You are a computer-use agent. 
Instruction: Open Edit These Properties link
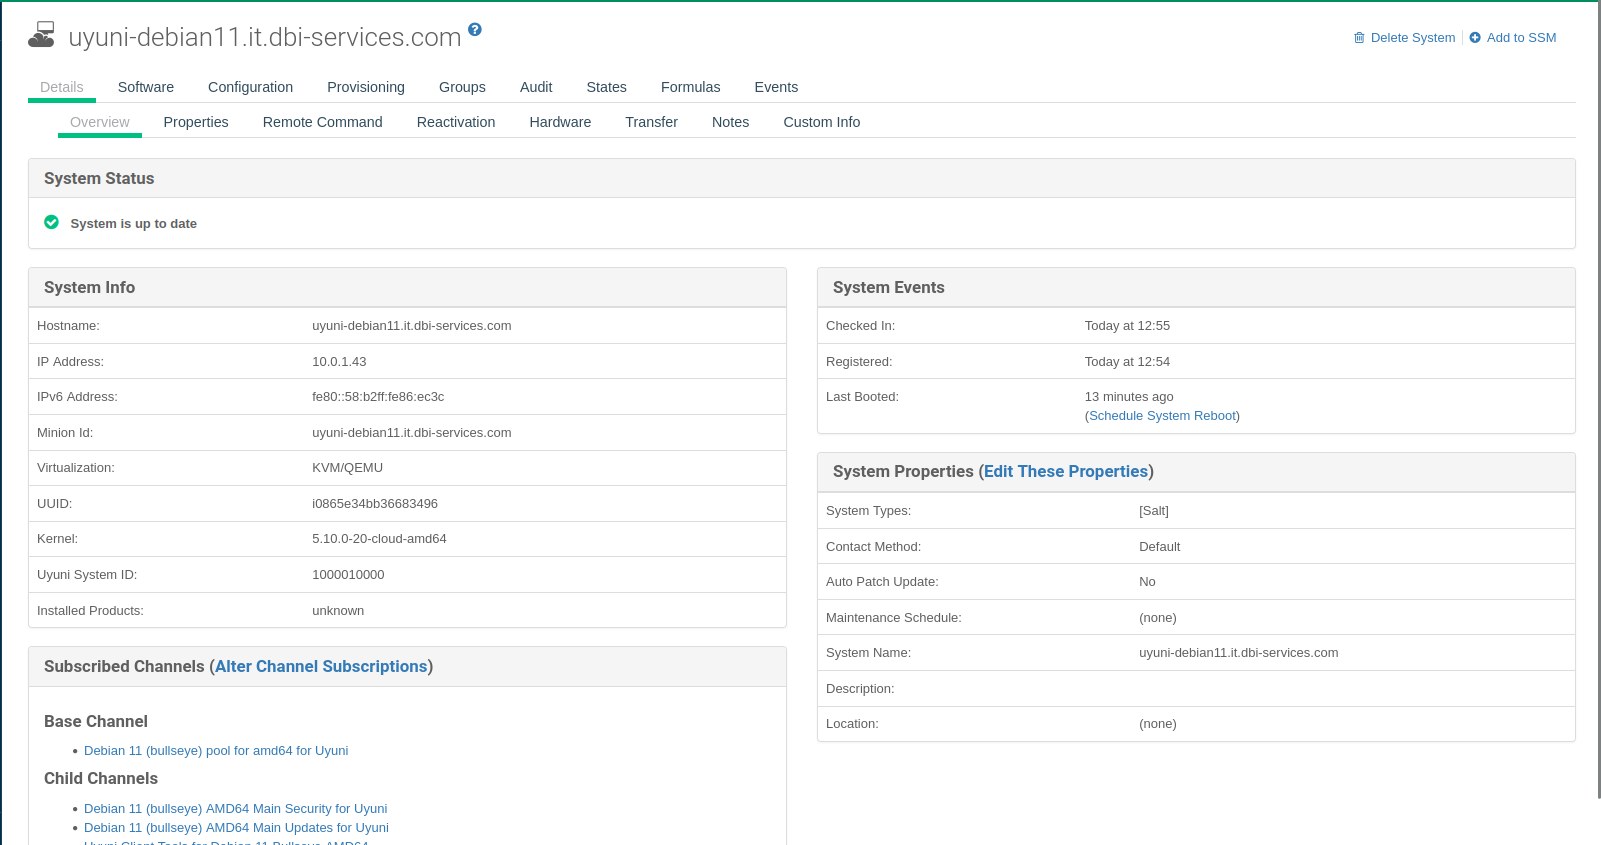[1066, 471]
